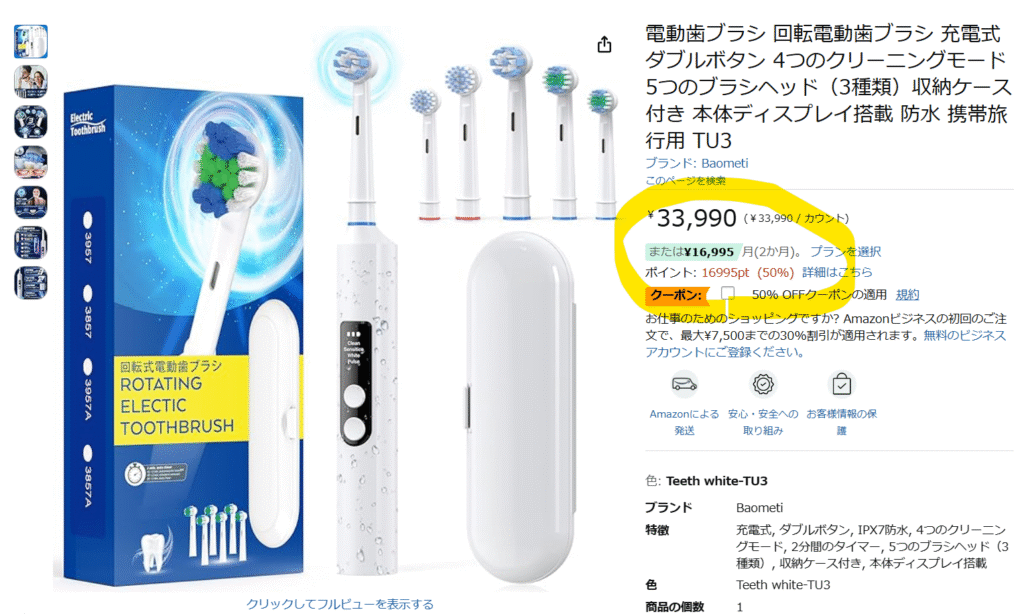Select the second thumbnail with two people
The width and height of the screenshot is (1024, 614).
pos(31,82)
